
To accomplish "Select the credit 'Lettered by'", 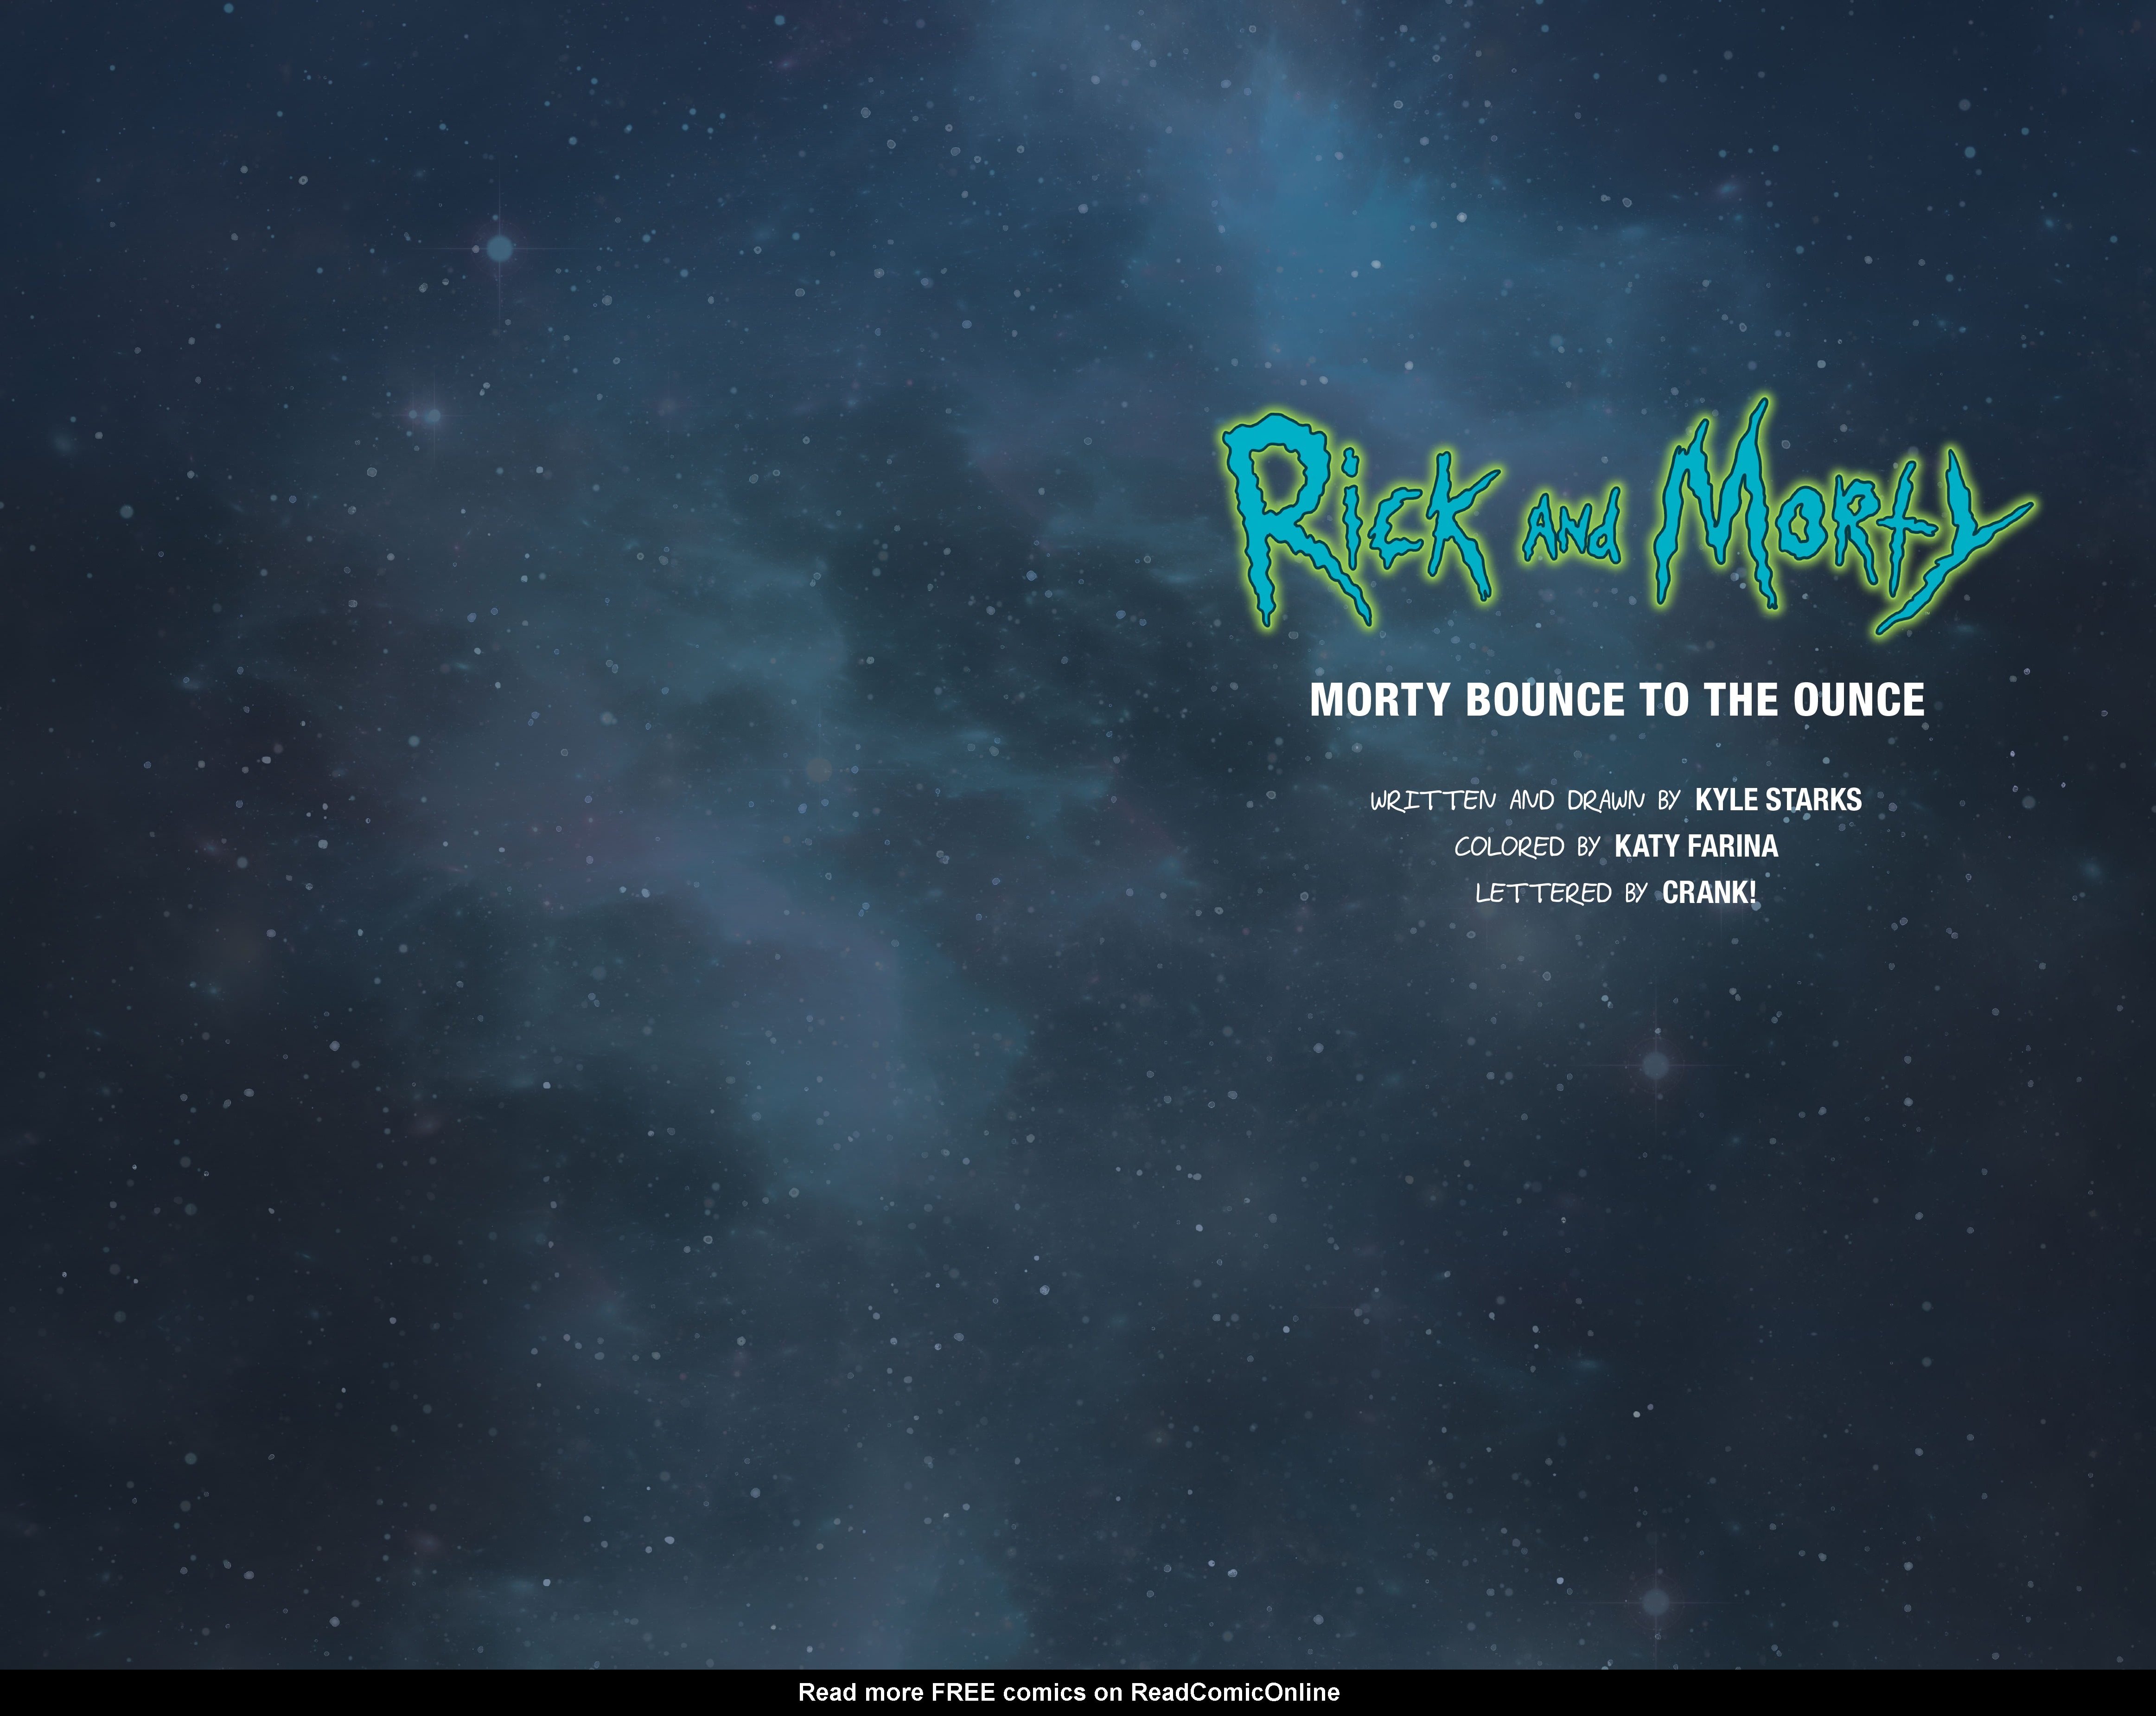I will tap(1561, 893).
